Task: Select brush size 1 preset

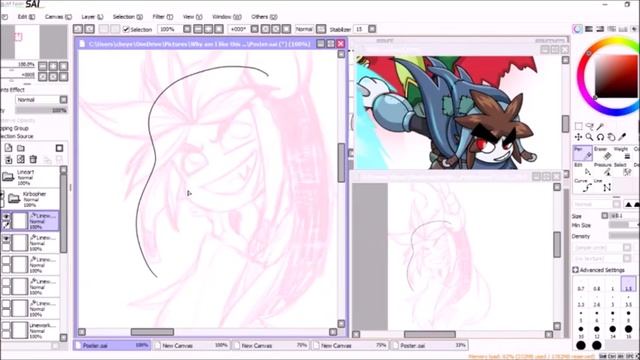Action: [x=613, y=285]
